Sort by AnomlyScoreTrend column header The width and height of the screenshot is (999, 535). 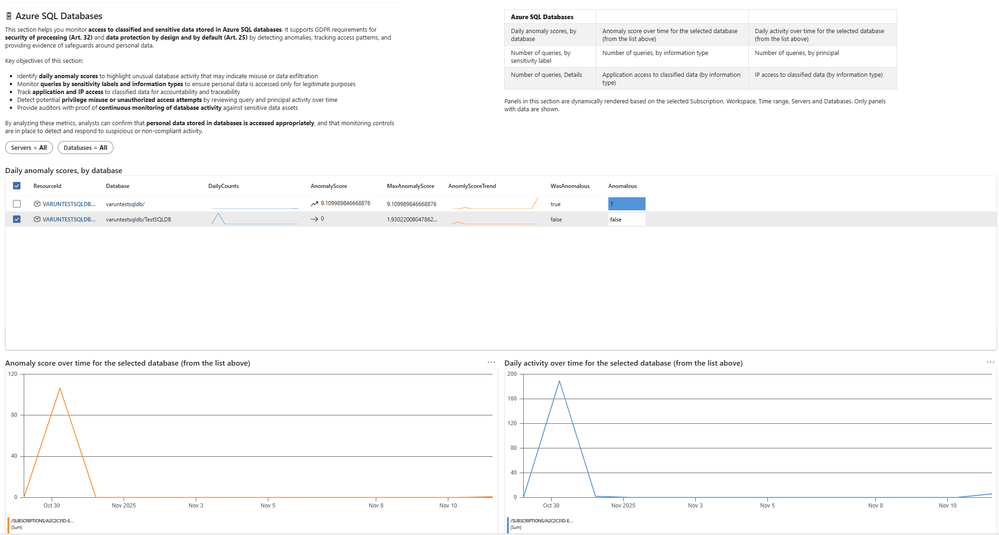(472, 186)
